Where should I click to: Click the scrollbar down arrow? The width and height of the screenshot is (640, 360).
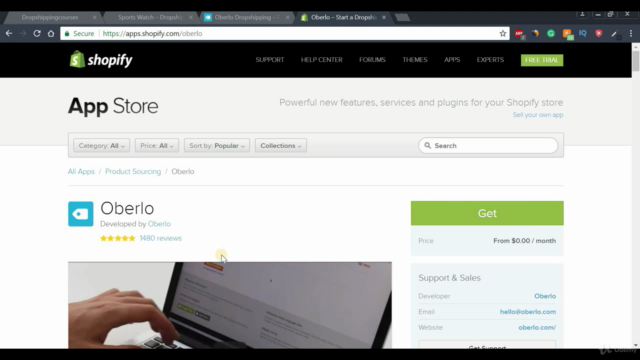click(x=636, y=345)
